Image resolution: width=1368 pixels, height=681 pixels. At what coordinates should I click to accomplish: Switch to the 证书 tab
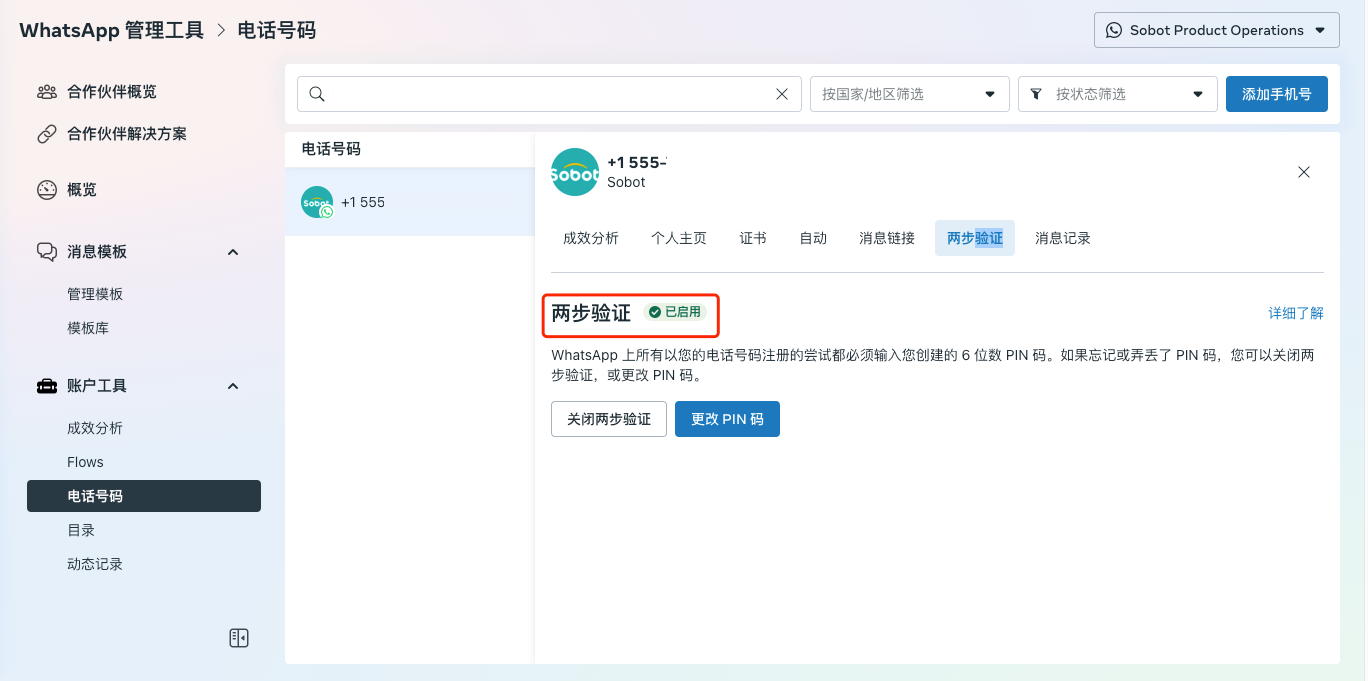click(x=753, y=238)
